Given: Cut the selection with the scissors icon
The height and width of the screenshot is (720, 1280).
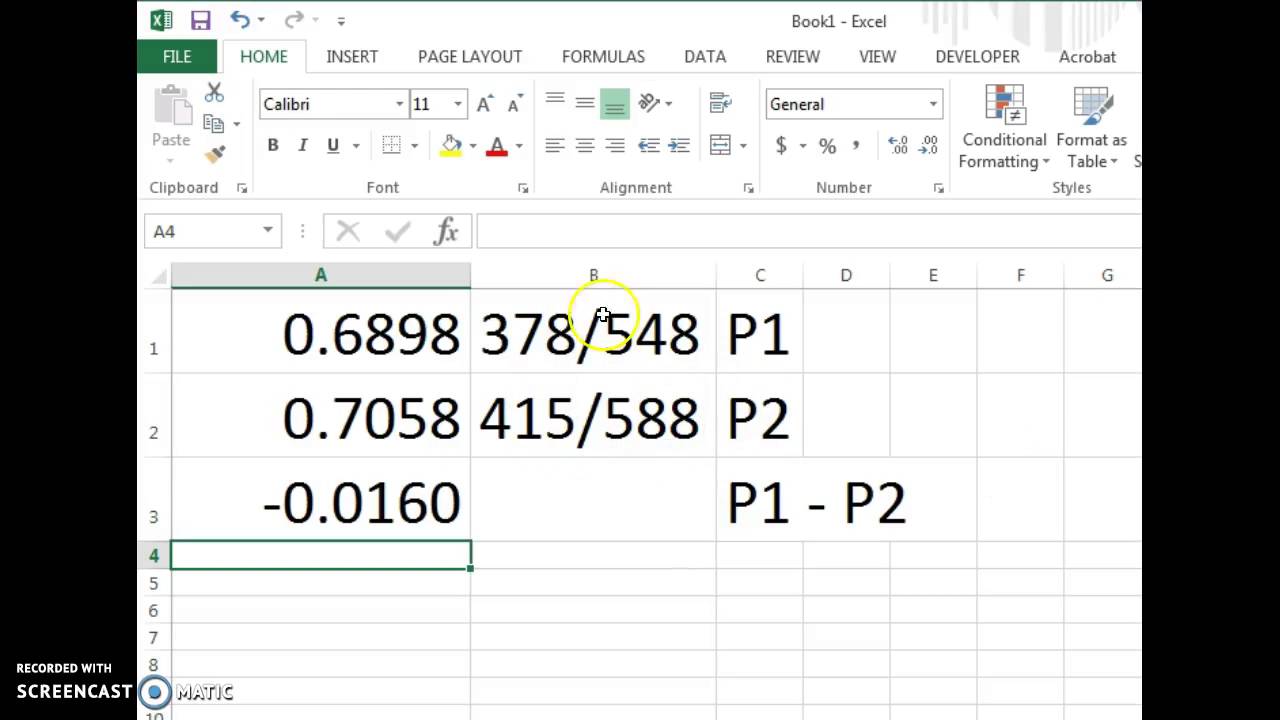Looking at the screenshot, I should click(x=214, y=93).
